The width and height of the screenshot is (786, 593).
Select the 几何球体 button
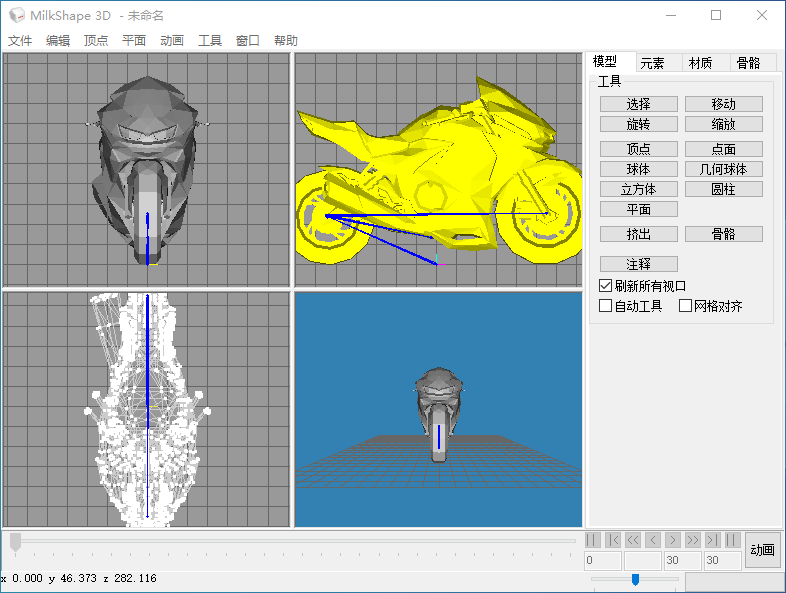(x=724, y=169)
